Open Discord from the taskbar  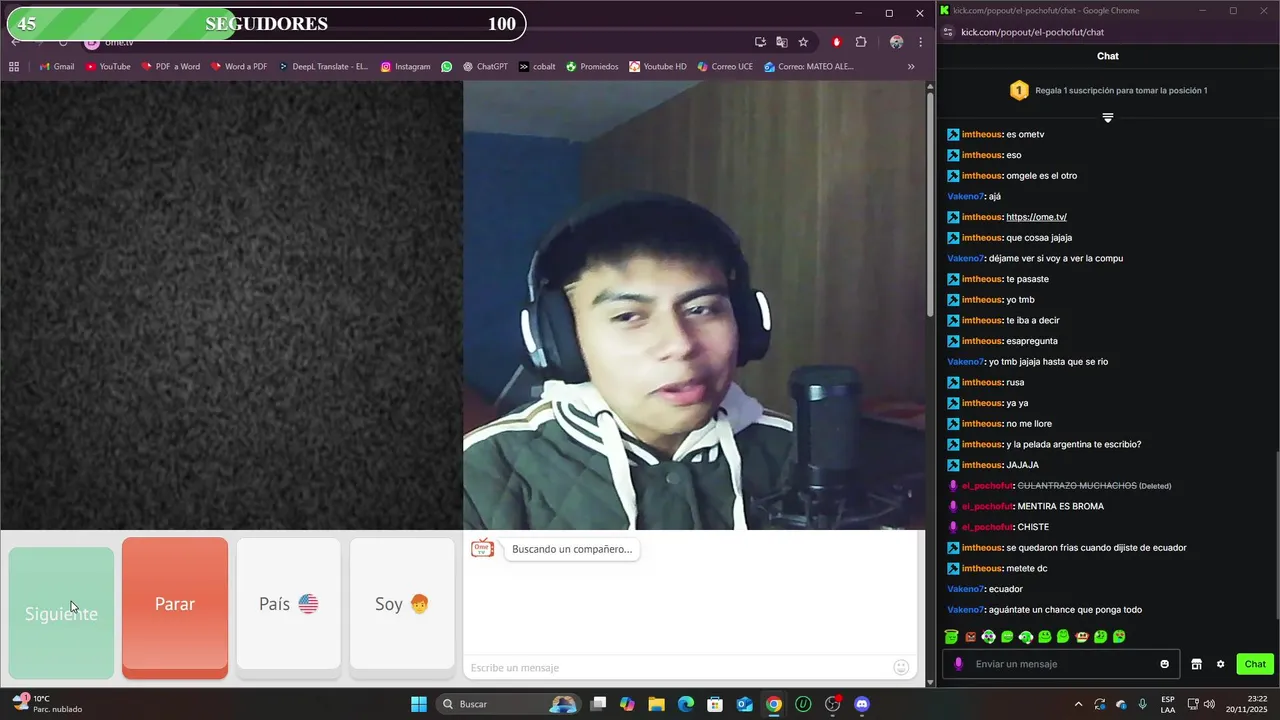(x=862, y=704)
